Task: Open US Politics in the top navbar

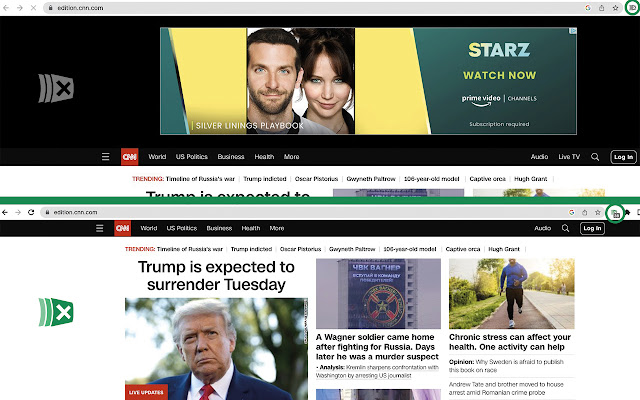Action: point(191,157)
